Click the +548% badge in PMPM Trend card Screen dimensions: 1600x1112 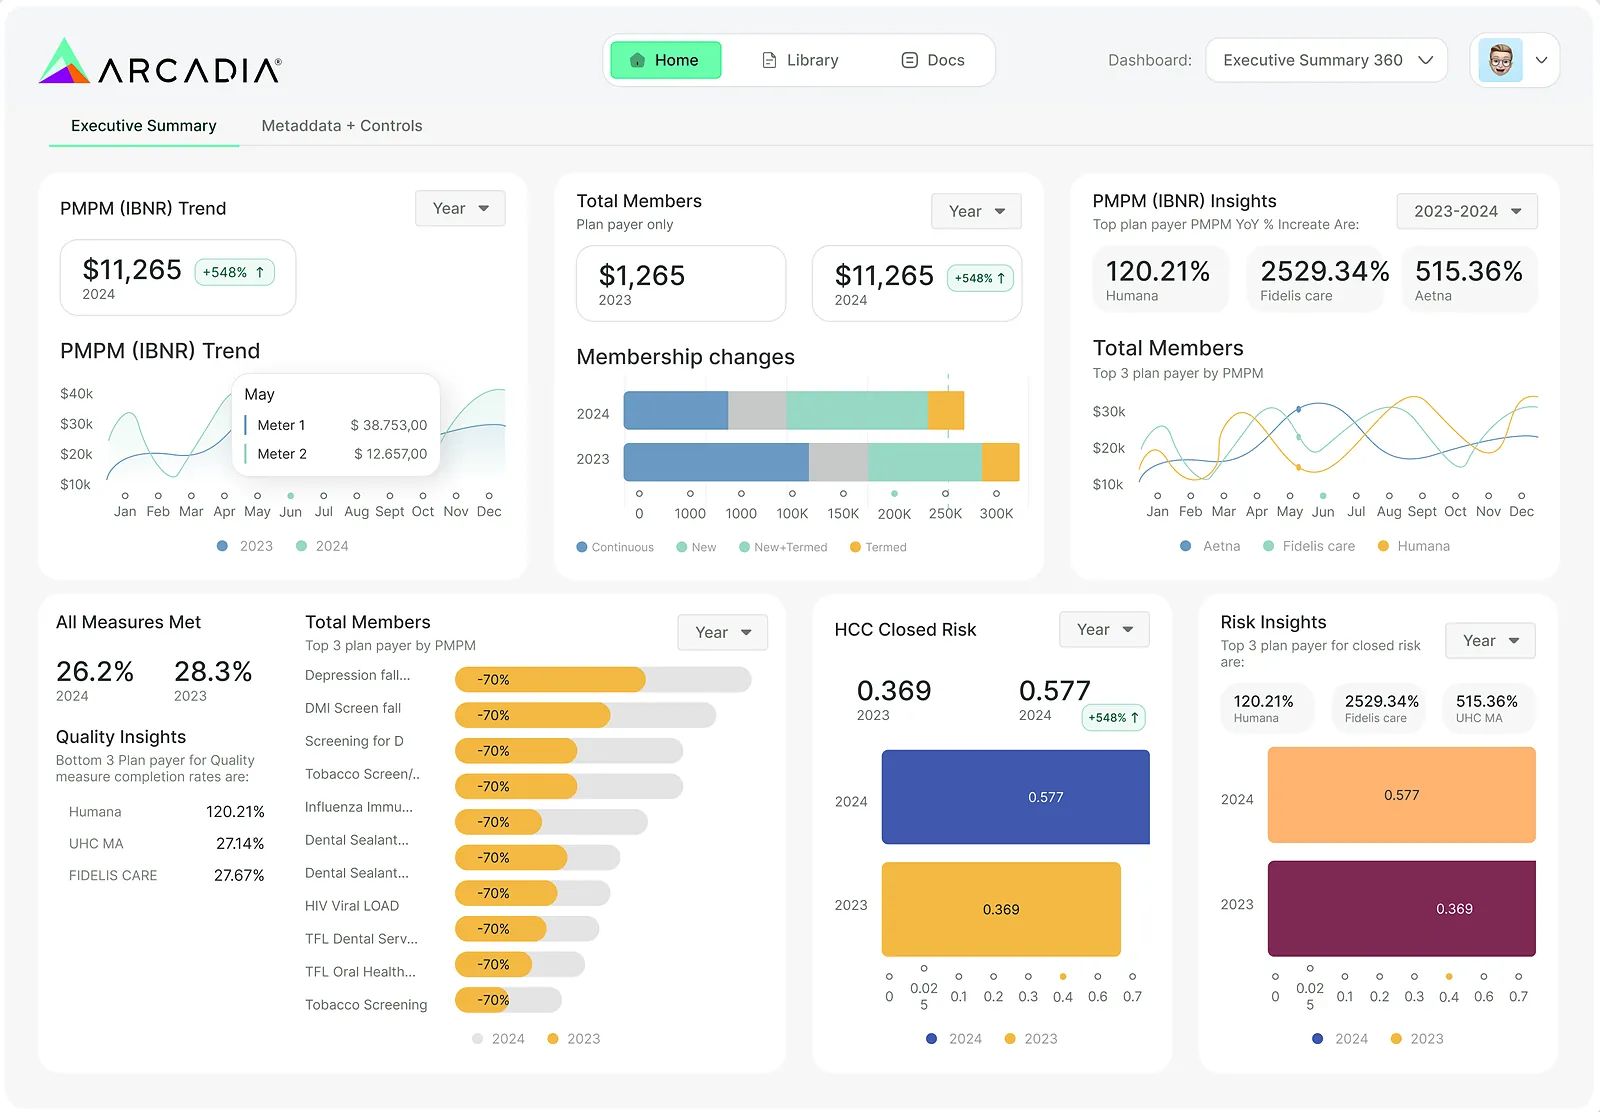pyautogui.click(x=234, y=272)
